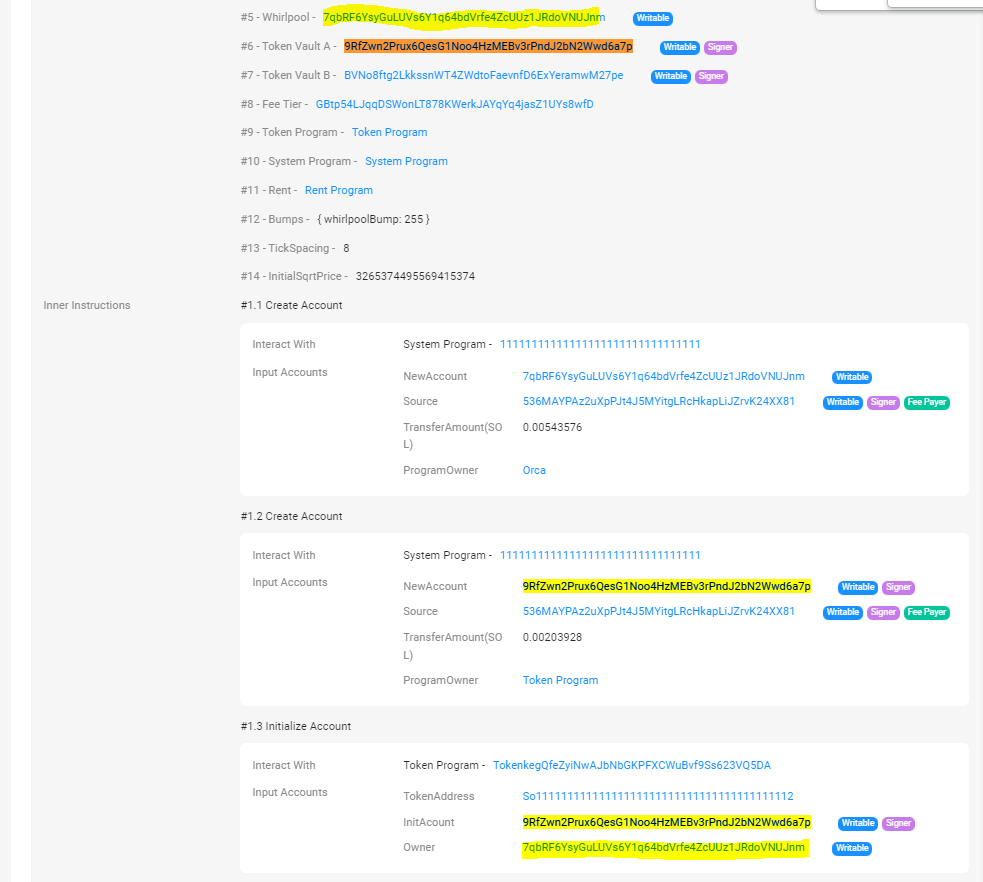Open the Token Program ProgramOwner link in 1.2

click(x=560, y=680)
